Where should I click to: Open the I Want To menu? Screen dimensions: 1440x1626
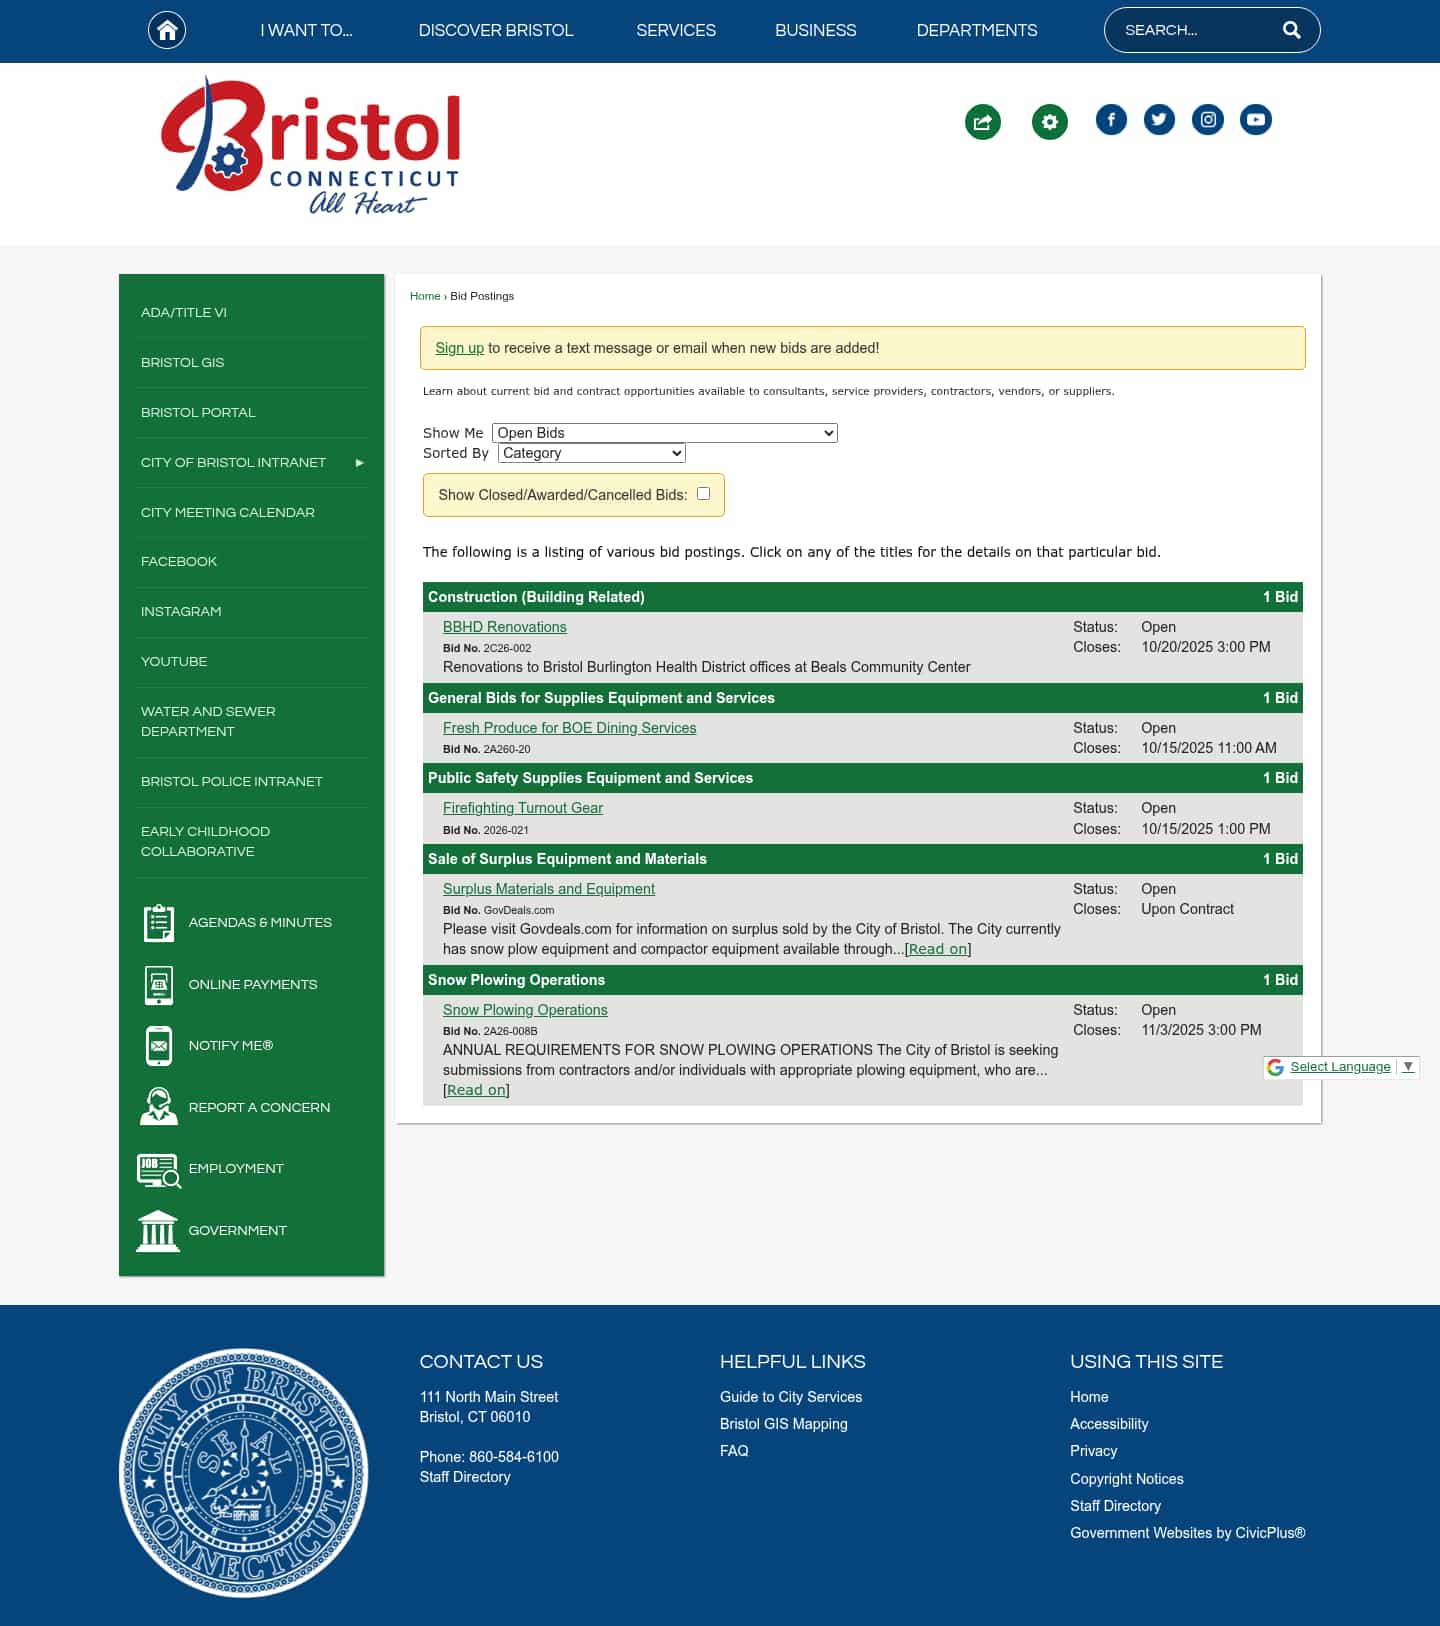click(306, 30)
